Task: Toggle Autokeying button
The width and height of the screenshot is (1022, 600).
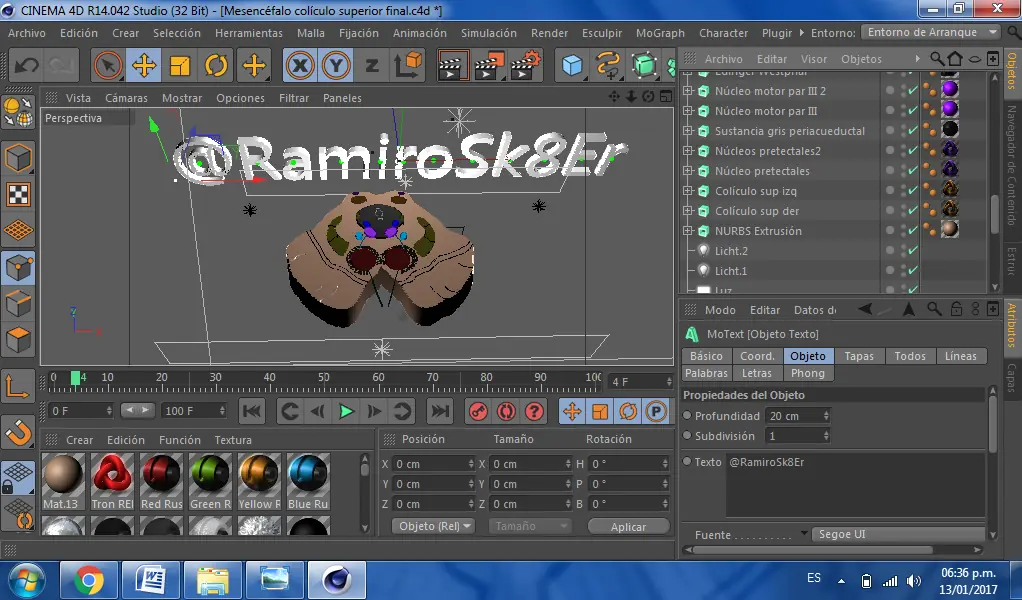Action: pos(506,411)
